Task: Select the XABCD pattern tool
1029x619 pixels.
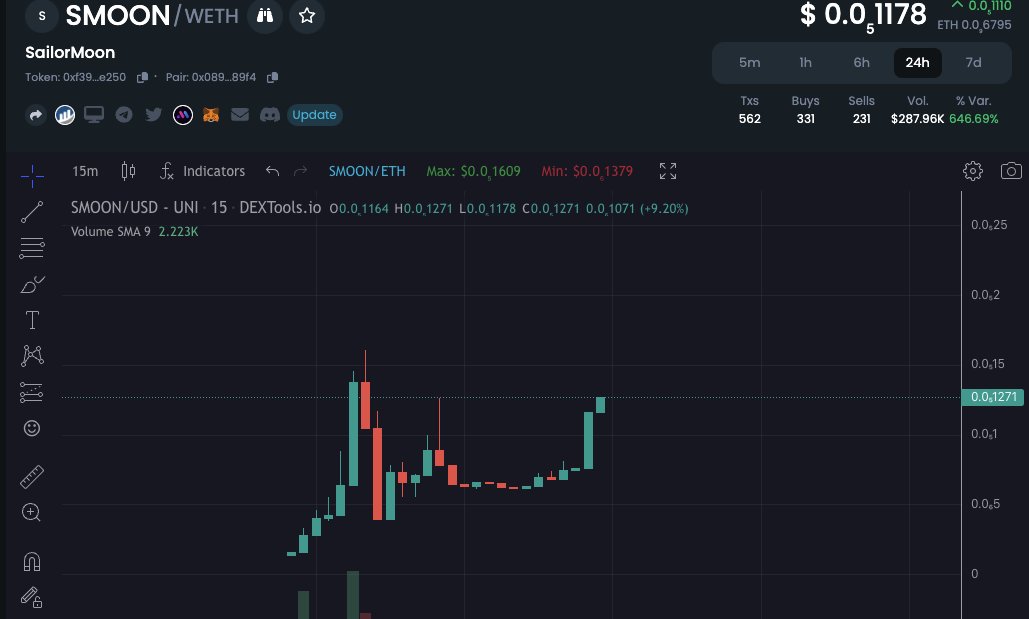Action: pyautogui.click(x=32, y=356)
